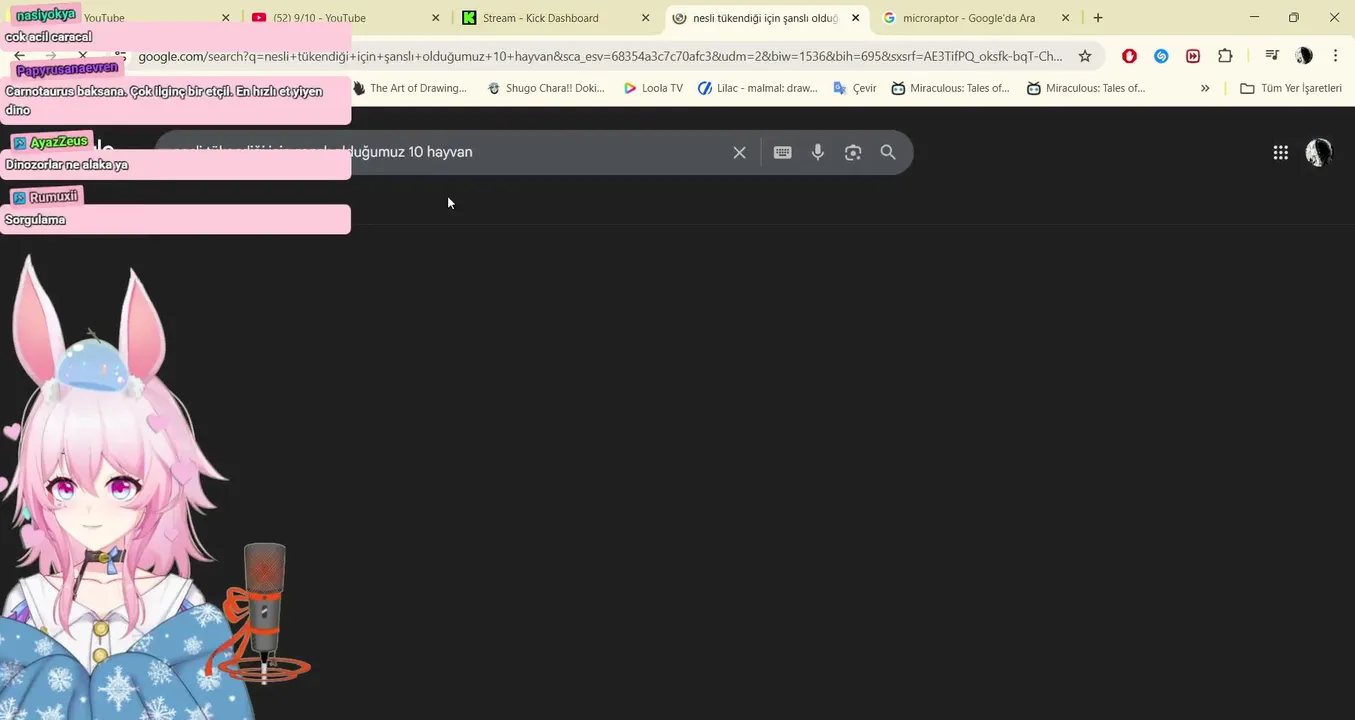Close the microraptor Google tab
The height and width of the screenshot is (720, 1355).
[1065, 18]
